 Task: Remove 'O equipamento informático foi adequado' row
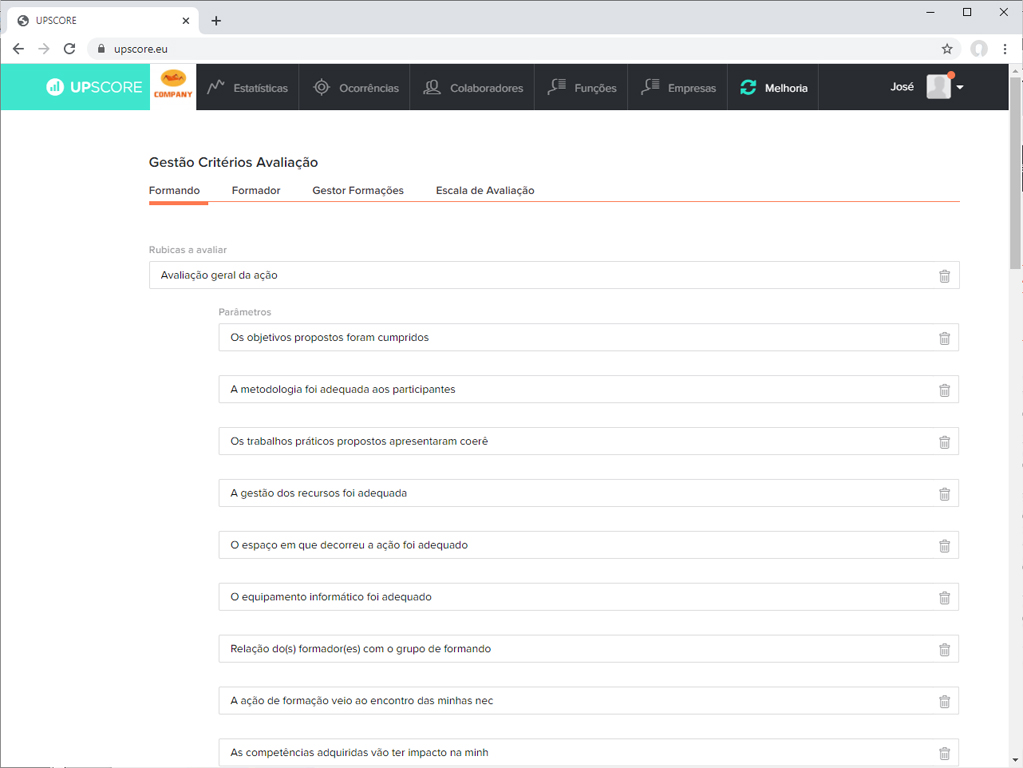(944, 598)
